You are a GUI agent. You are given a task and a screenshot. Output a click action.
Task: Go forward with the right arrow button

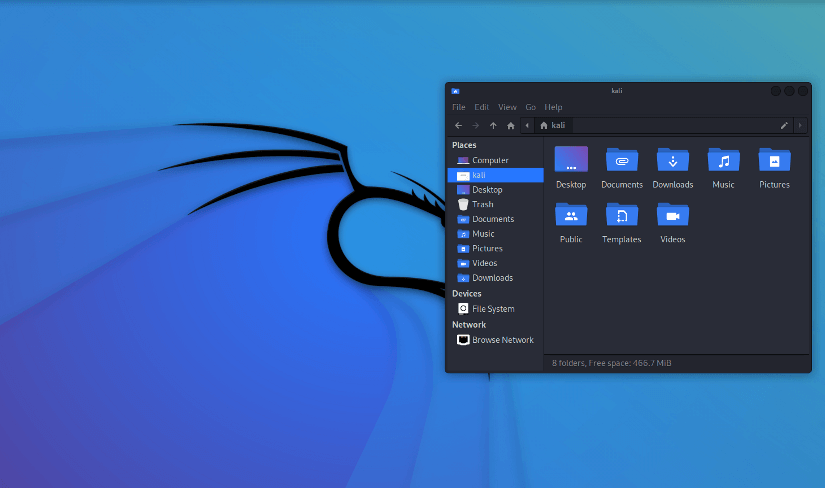click(x=476, y=125)
